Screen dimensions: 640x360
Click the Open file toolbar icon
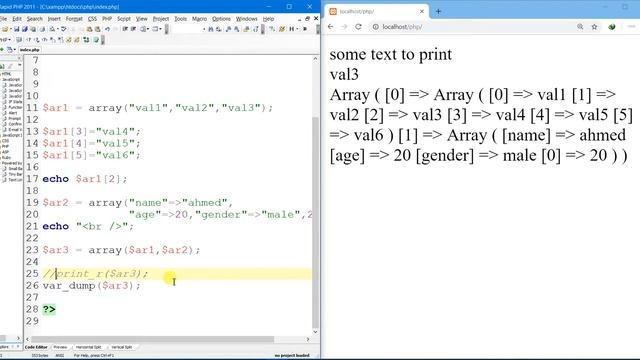point(5,29)
